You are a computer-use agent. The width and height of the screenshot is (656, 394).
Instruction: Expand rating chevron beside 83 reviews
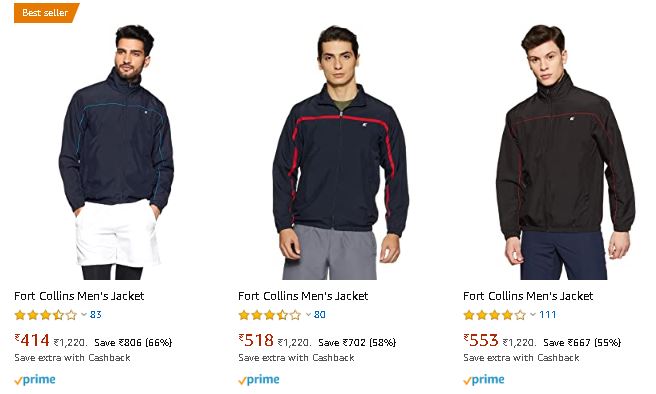click(x=84, y=315)
